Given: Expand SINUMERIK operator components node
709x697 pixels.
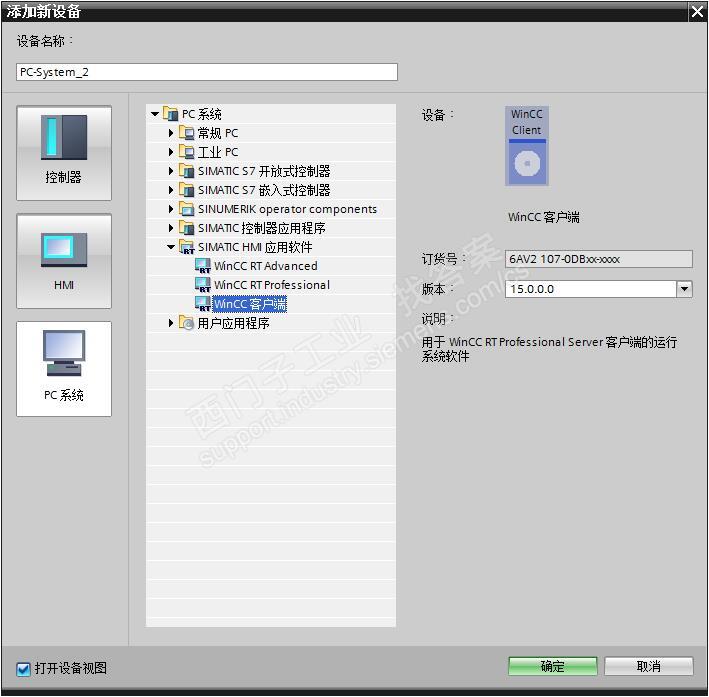Looking at the screenshot, I should pyautogui.click(x=171, y=209).
